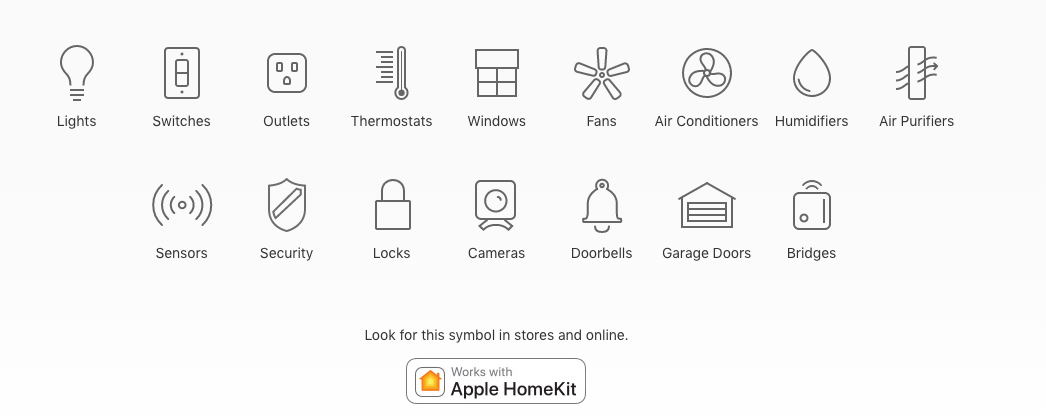This screenshot has height=416, width=1046.
Task: Click the orange Home app icon in badge
Action: click(x=430, y=382)
